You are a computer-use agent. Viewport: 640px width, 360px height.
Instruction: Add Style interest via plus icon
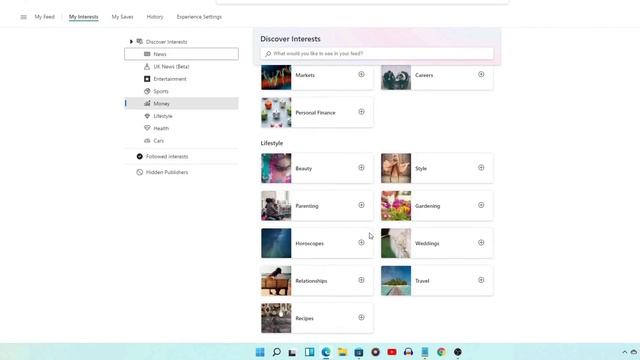pos(481,168)
